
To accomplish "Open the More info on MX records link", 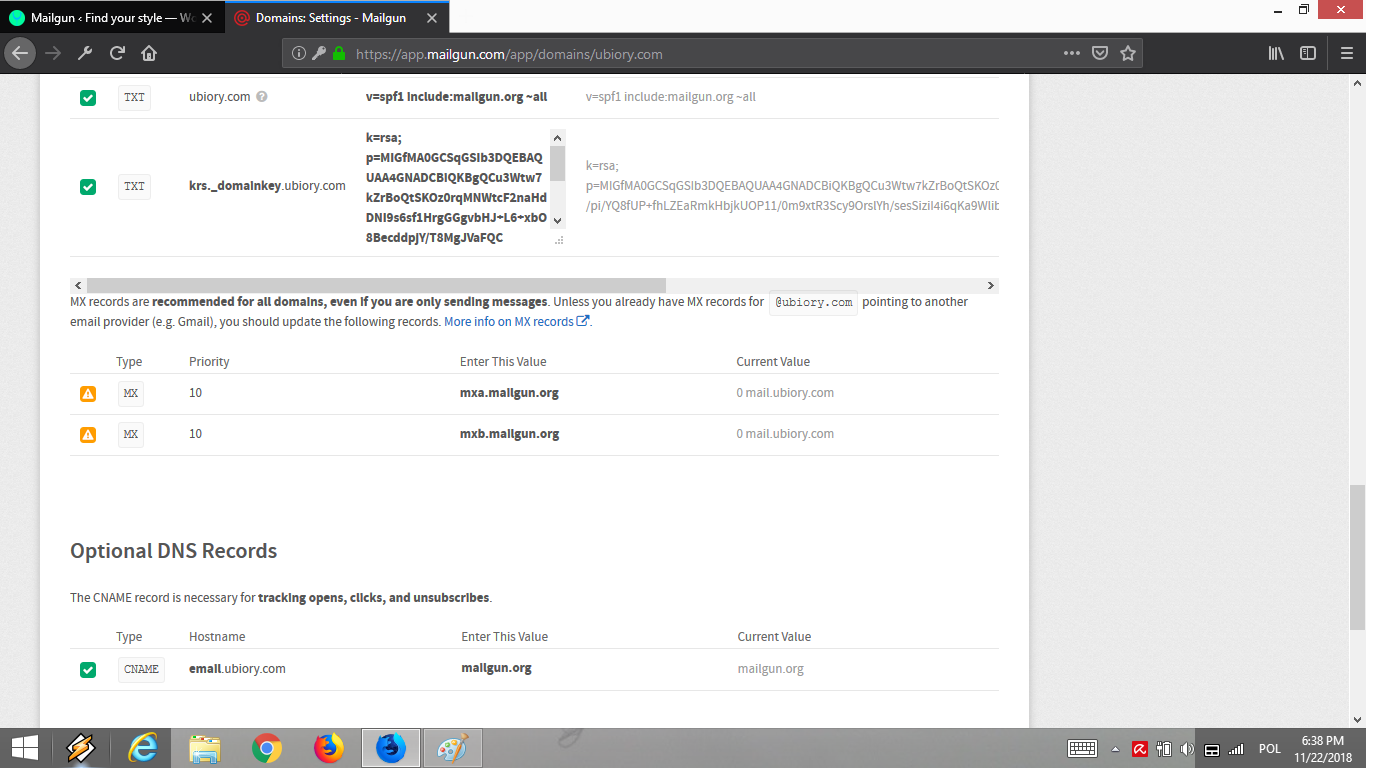I will point(517,322).
